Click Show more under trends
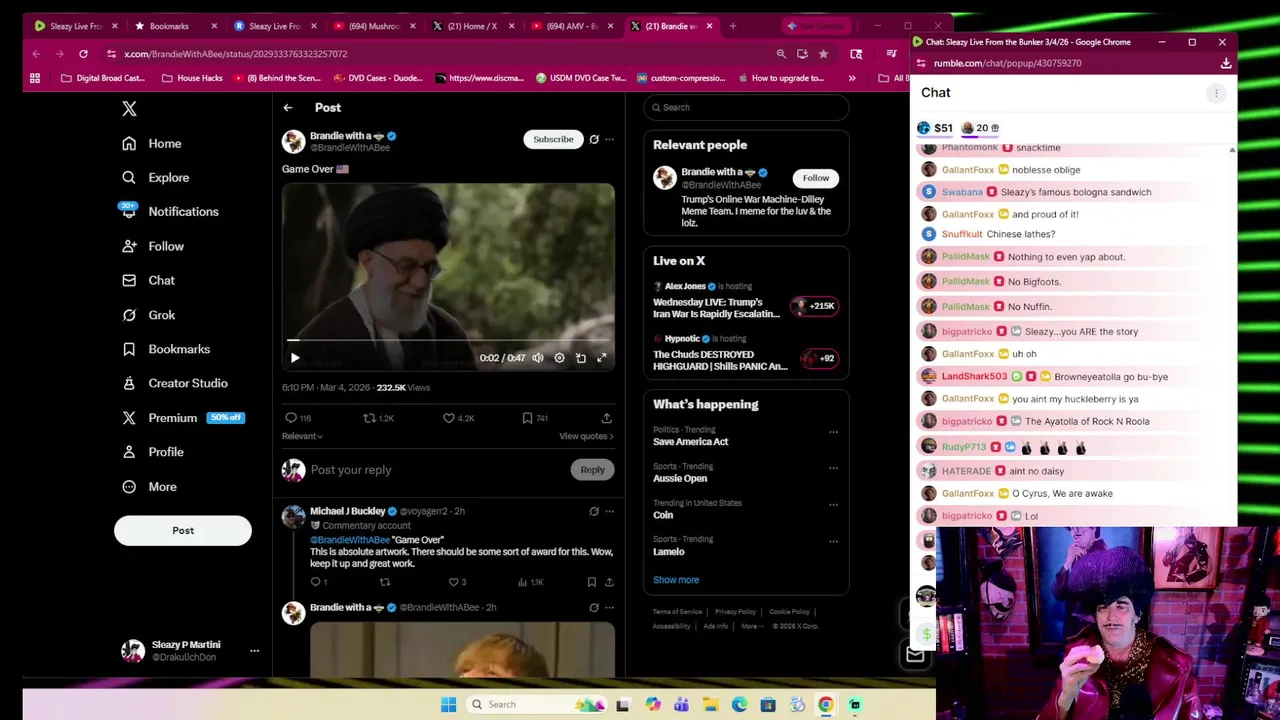 (x=676, y=580)
